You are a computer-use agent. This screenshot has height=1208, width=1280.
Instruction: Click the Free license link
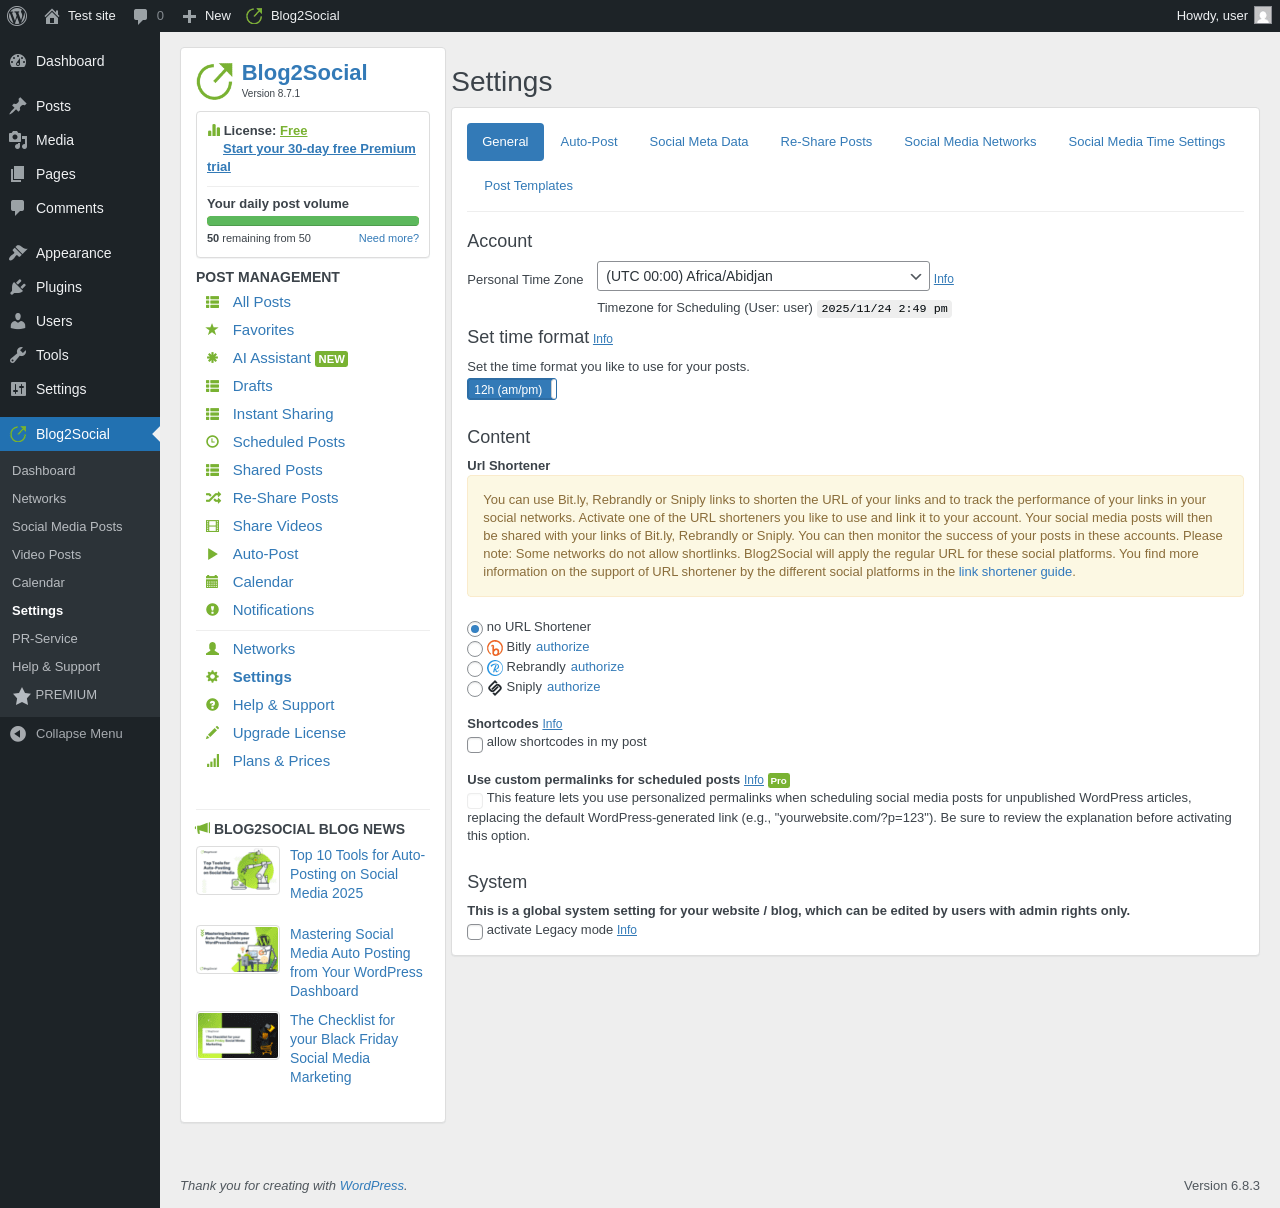294,131
